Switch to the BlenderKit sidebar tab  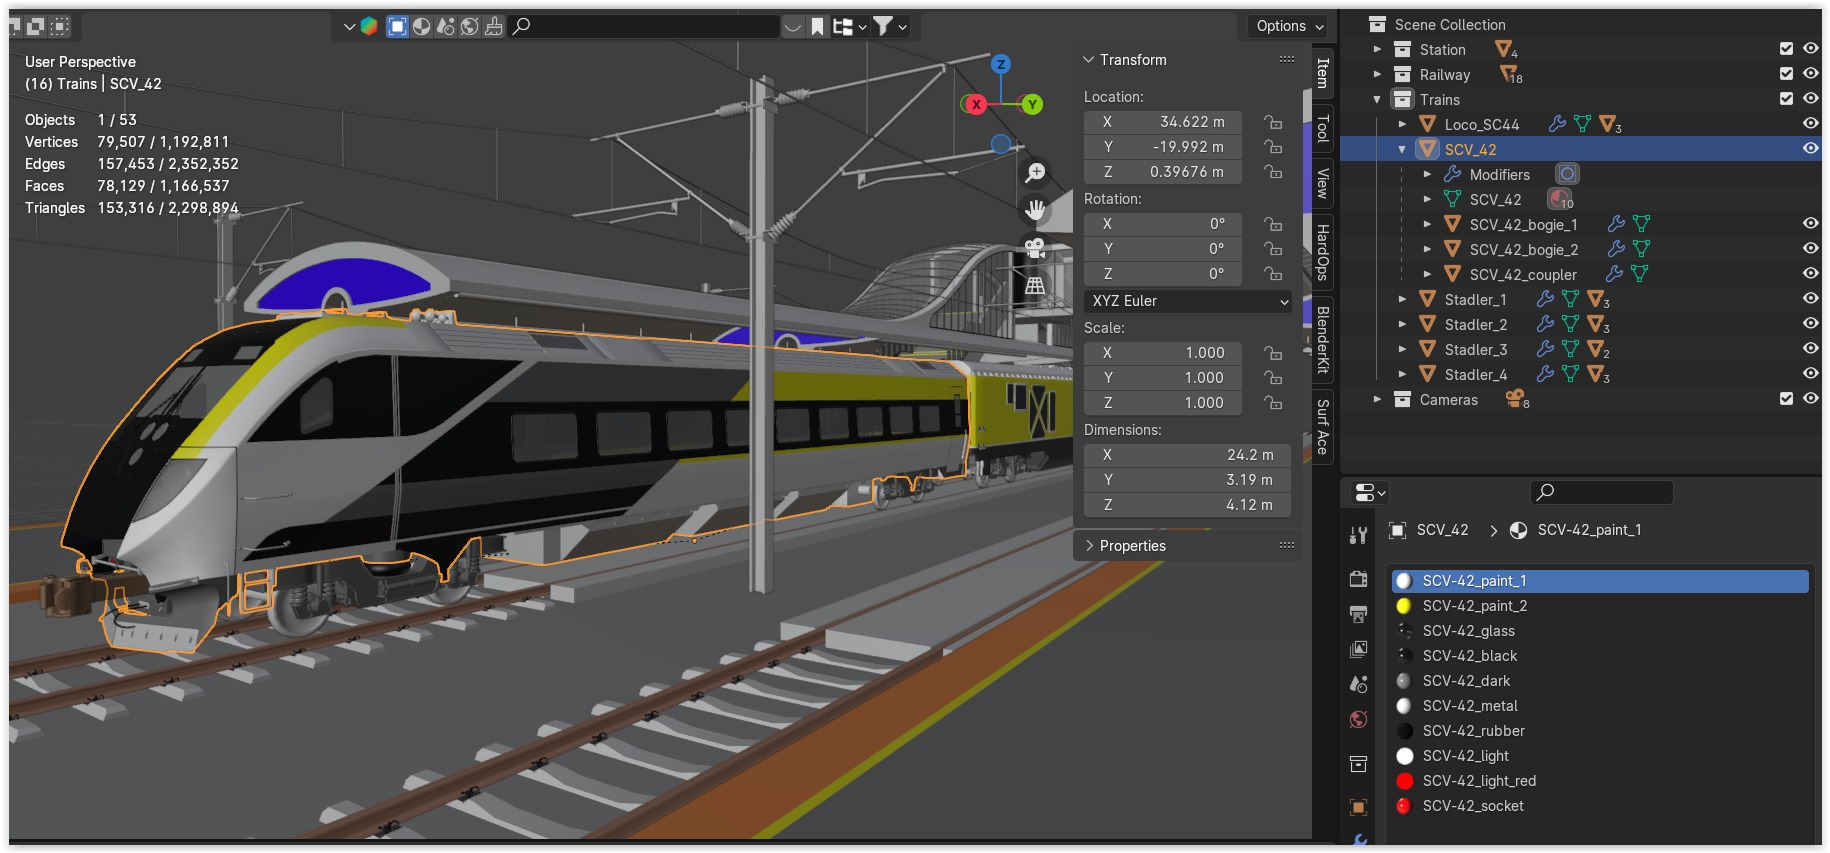(1322, 340)
